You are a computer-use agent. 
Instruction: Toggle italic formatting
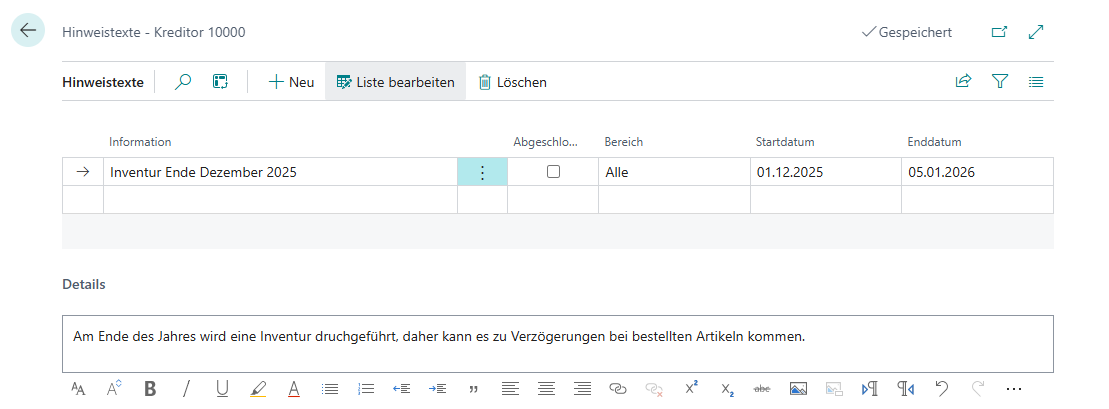tap(186, 388)
